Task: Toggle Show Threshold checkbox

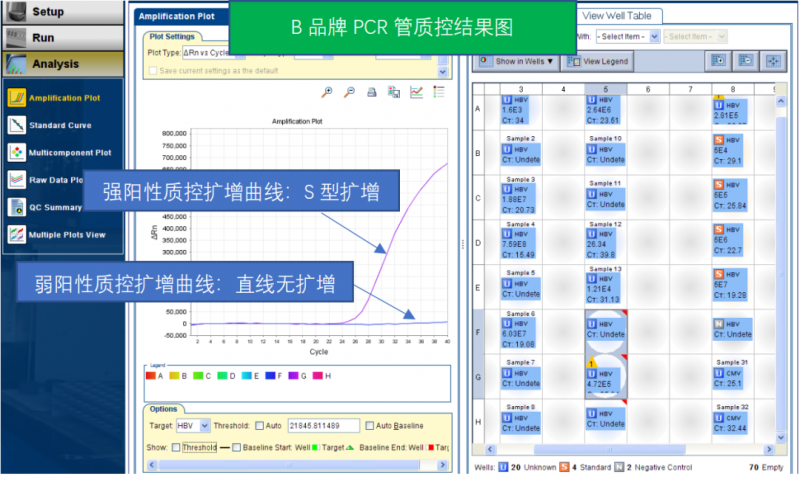Action: coord(176,447)
